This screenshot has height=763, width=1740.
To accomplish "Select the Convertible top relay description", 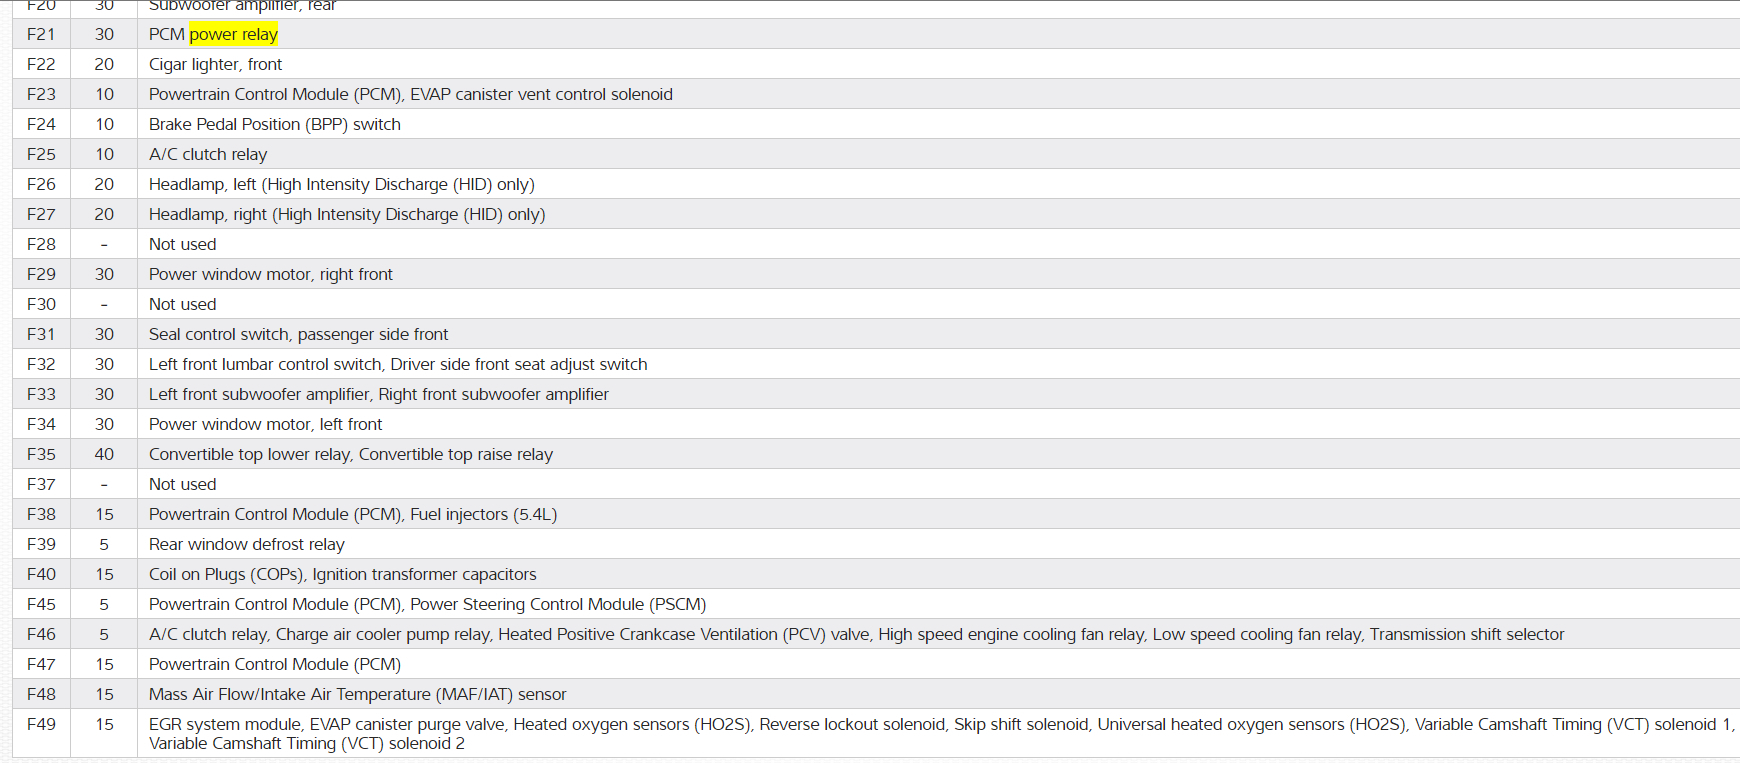I will 350,454.
